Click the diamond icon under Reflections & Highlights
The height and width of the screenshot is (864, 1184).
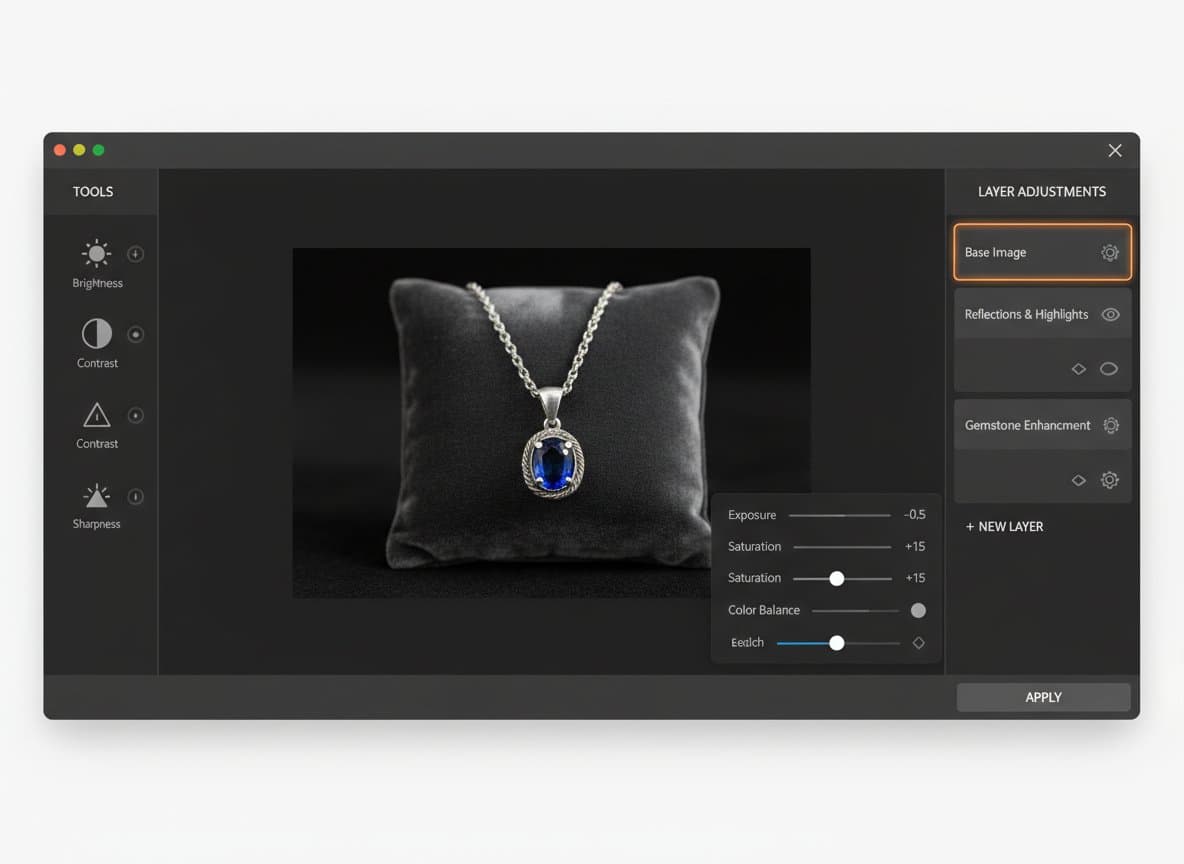point(1078,368)
